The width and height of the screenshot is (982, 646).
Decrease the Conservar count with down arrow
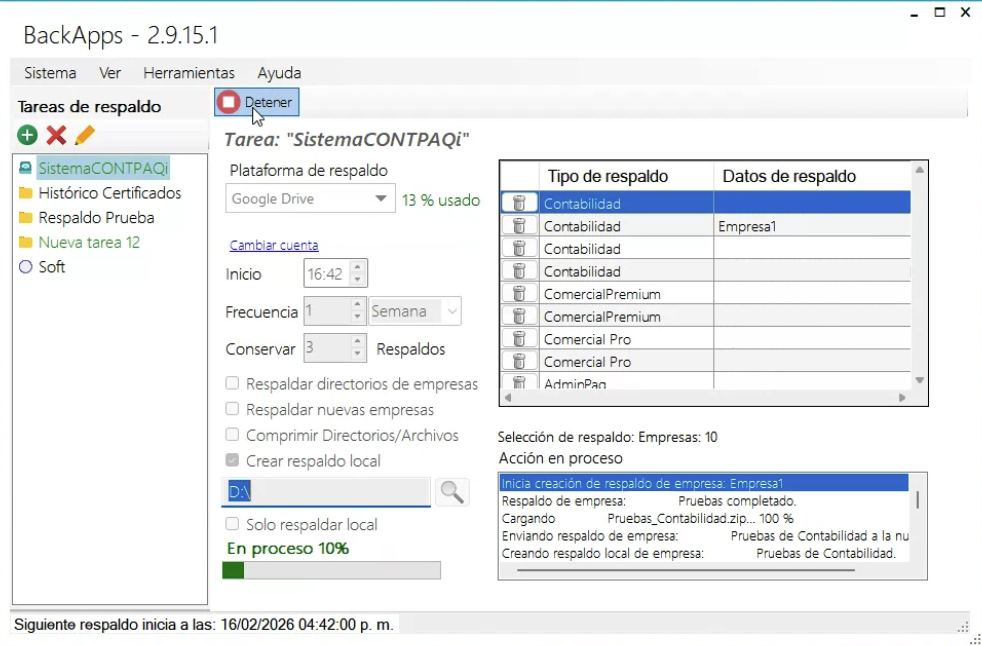357,354
